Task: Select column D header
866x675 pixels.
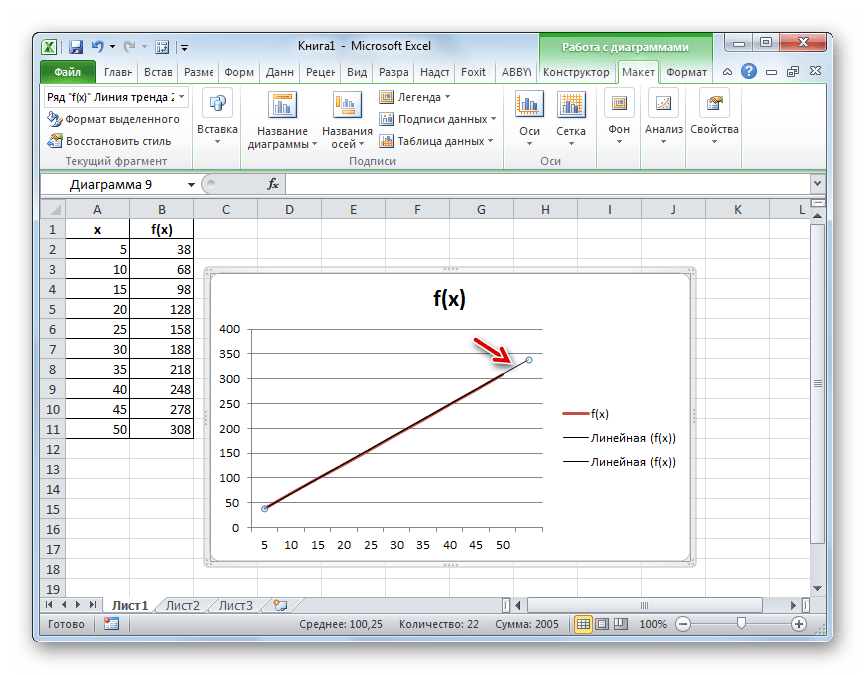Action: [x=289, y=209]
